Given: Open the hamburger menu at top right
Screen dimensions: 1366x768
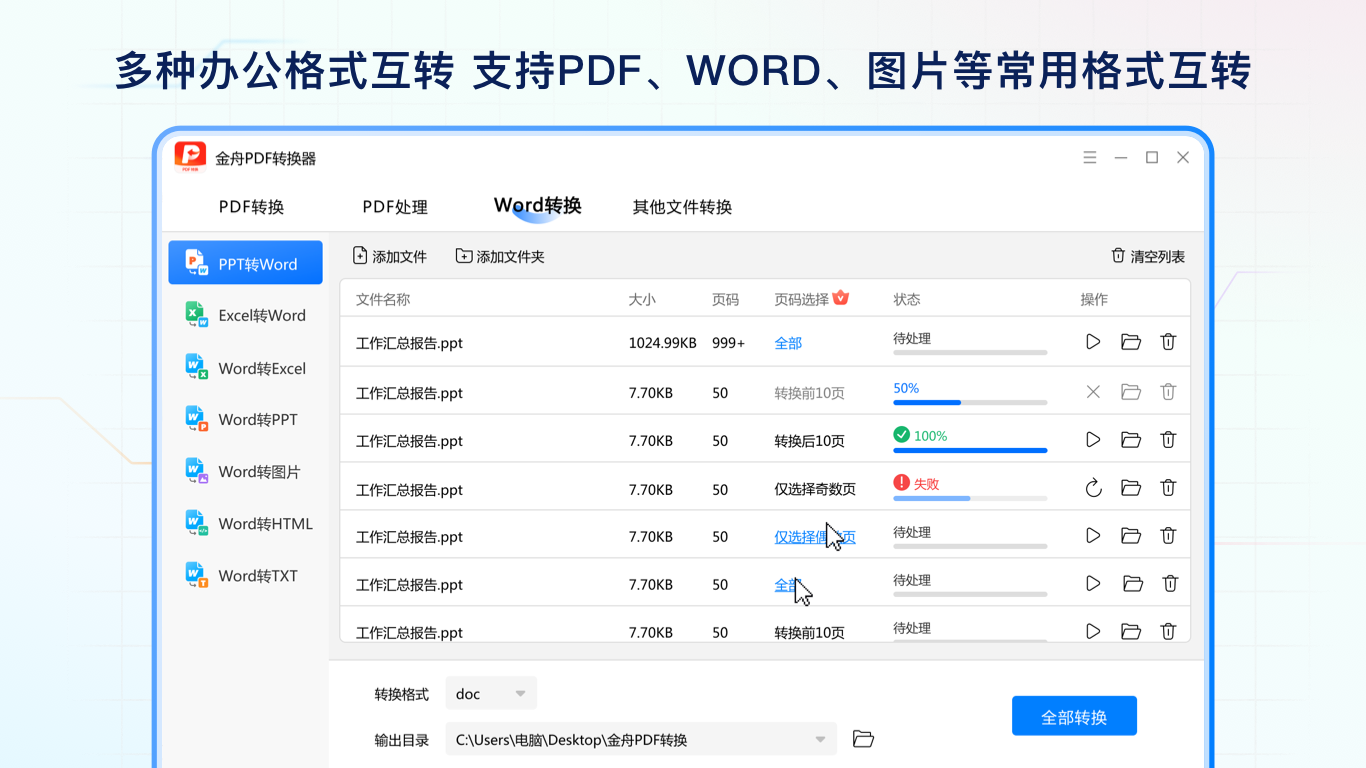Looking at the screenshot, I should (1089, 157).
